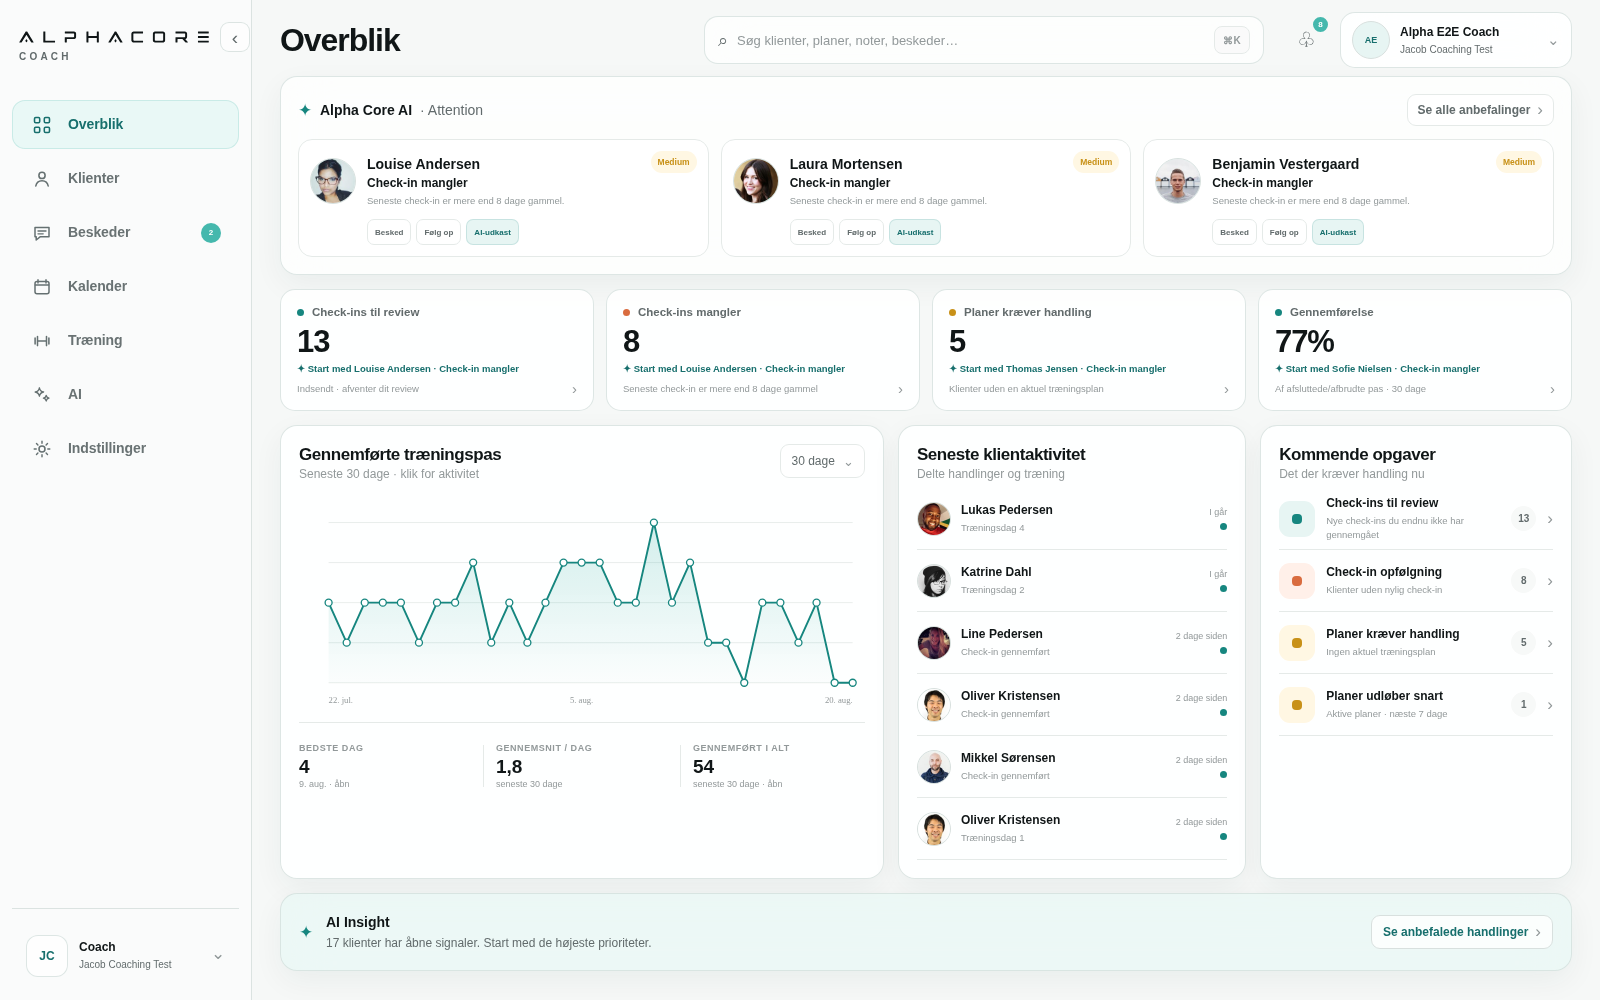Click AI-udkast on Louise Andersen's card
1600x1000 pixels.
click(492, 232)
